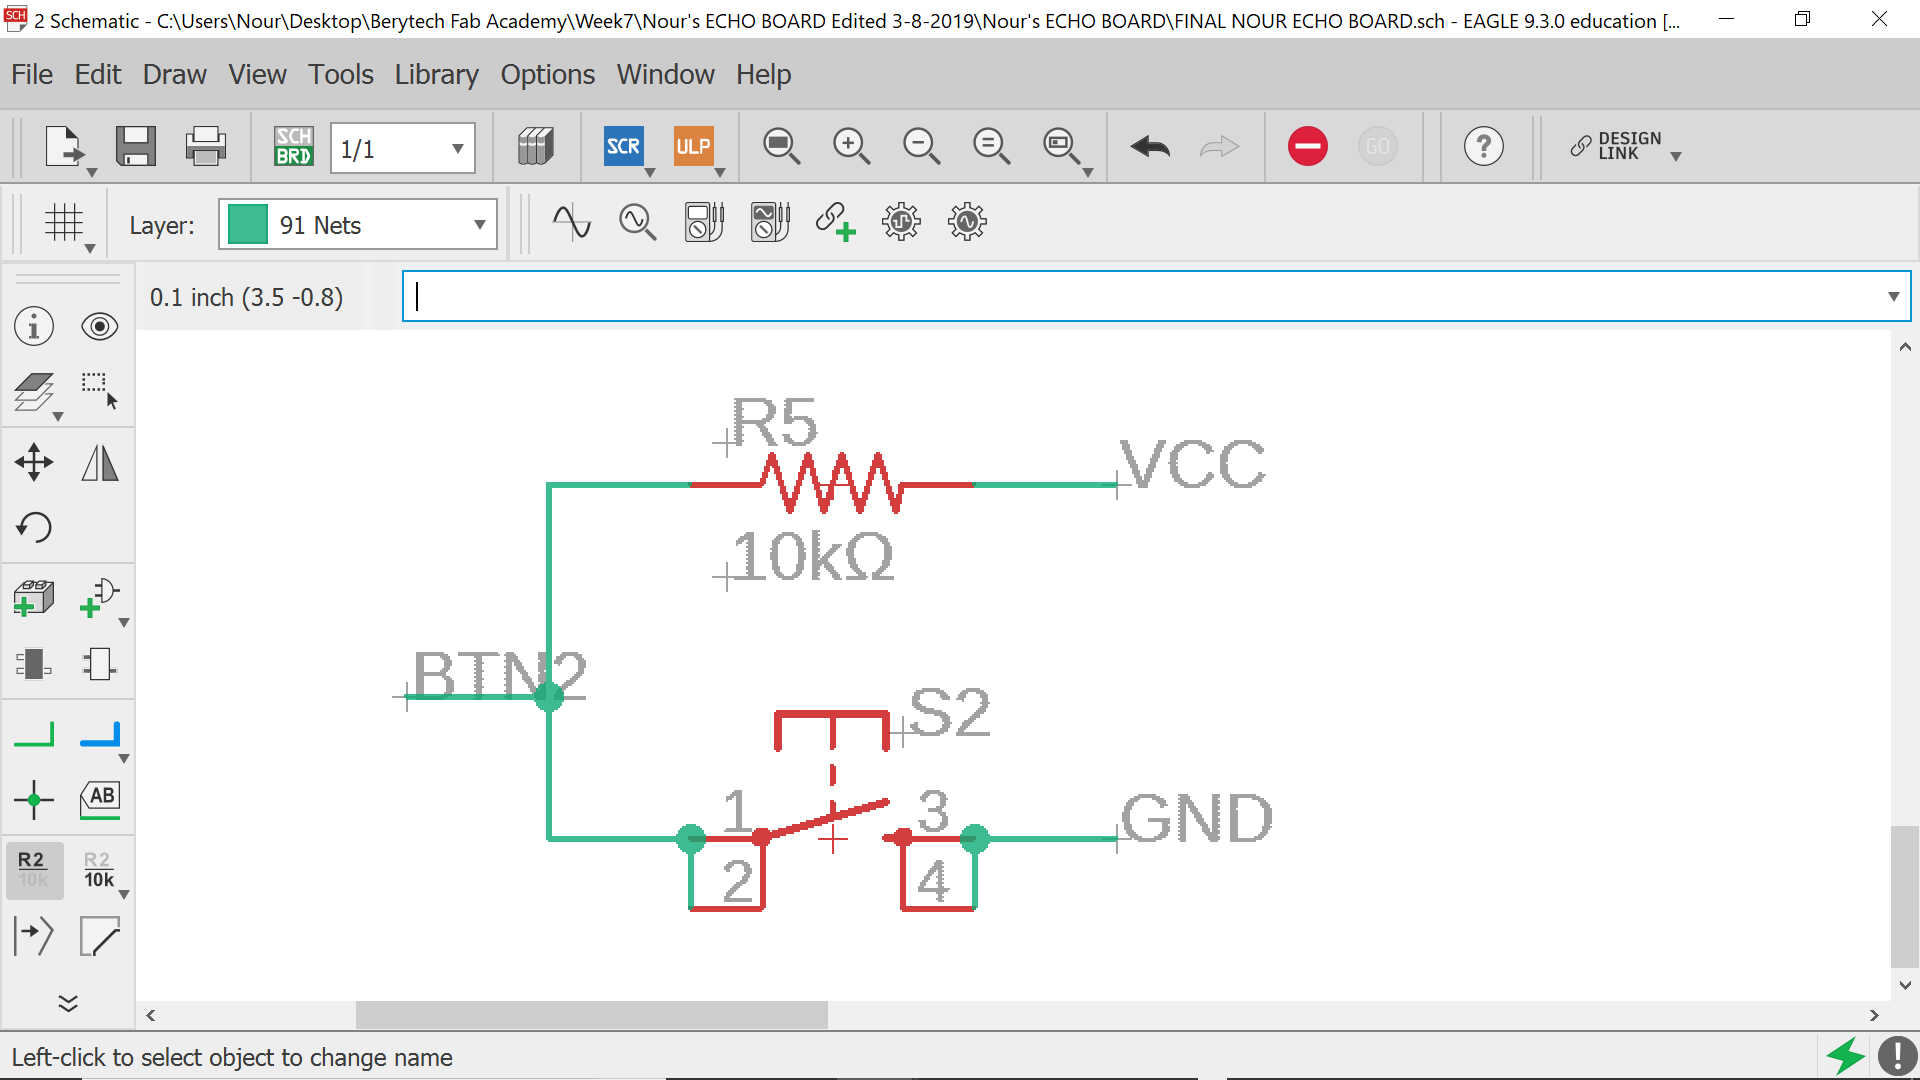This screenshot has height=1080, width=1920.
Task: Open the Library menu
Action: point(436,74)
